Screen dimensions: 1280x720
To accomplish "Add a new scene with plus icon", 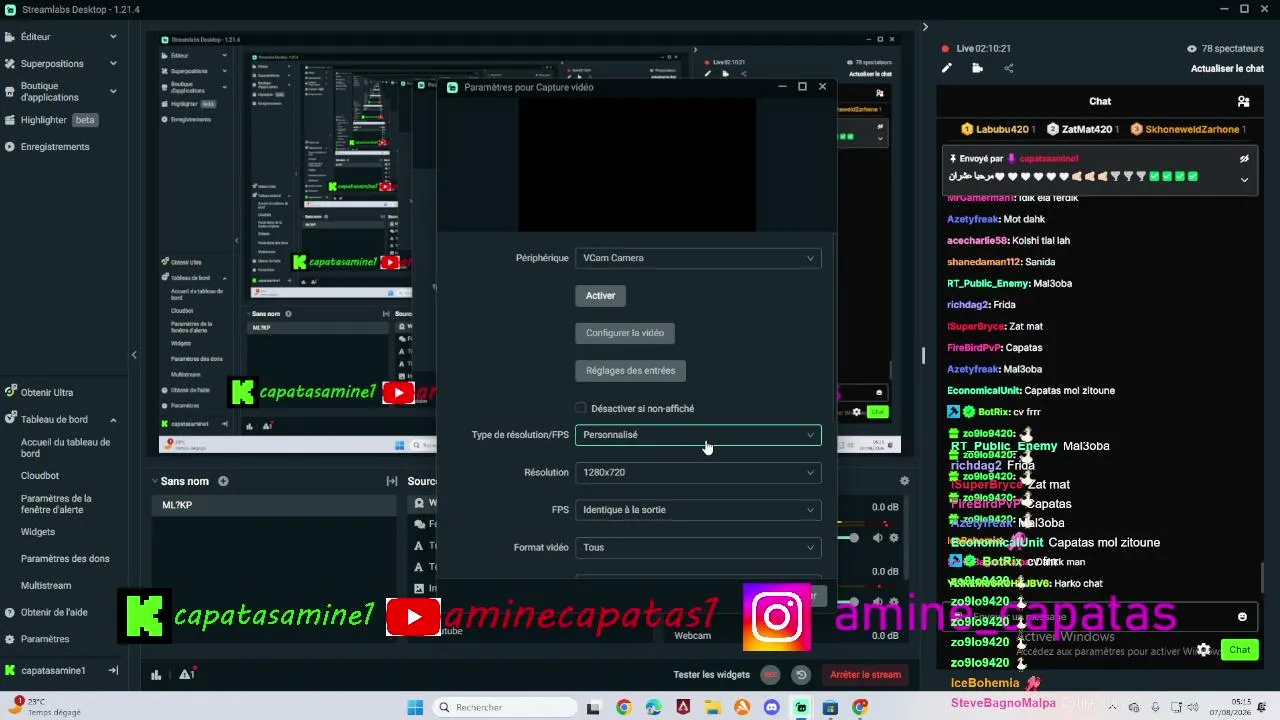I will [x=223, y=481].
